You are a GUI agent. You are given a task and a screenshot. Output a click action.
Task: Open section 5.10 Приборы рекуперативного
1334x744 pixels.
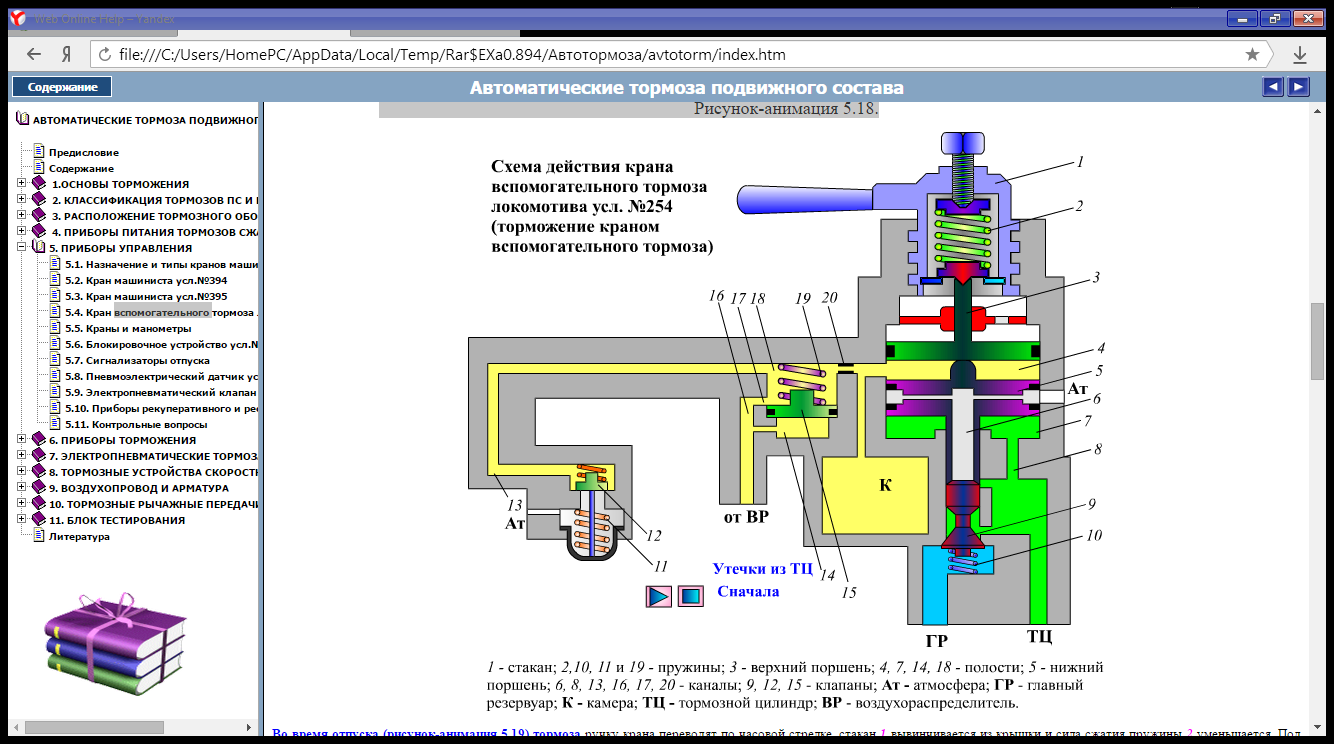coord(162,408)
